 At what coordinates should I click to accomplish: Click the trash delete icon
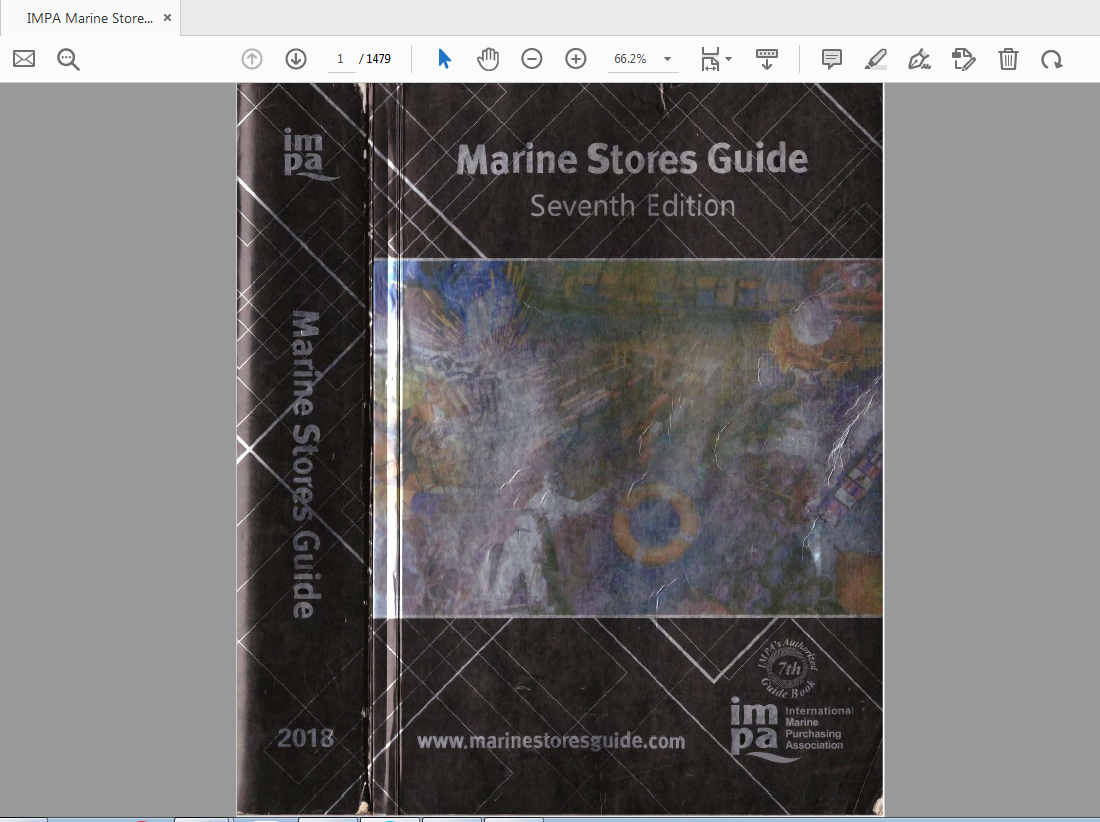(x=1008, y=59)
